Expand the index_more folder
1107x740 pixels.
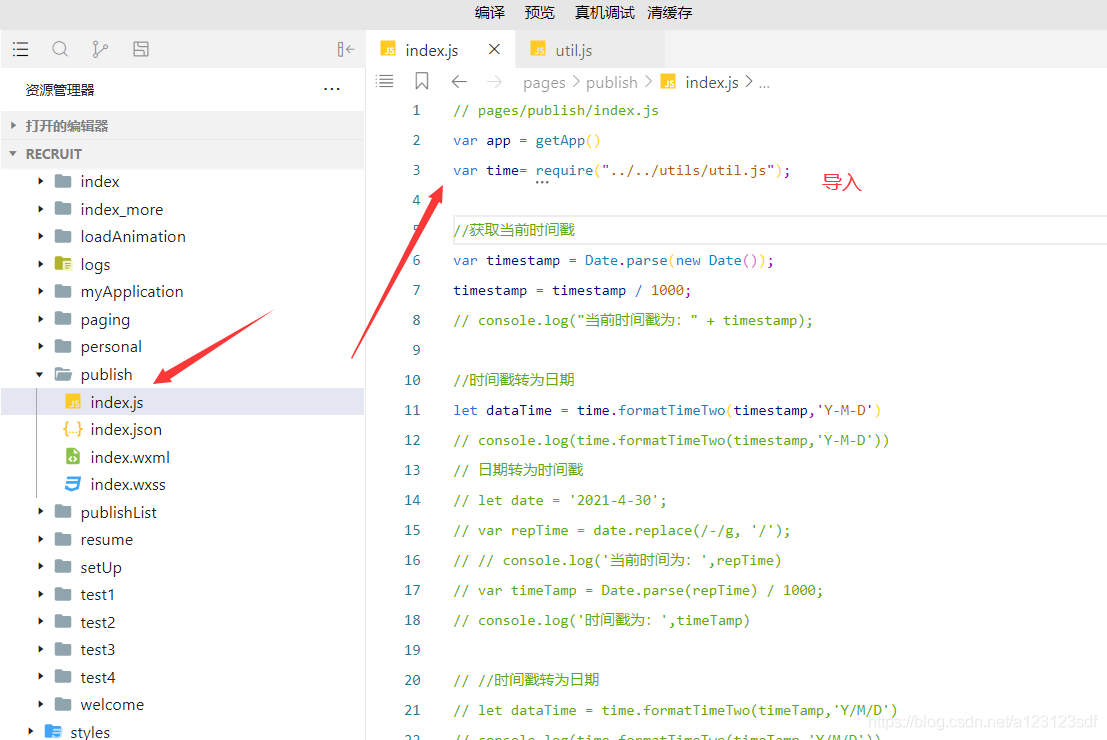pyautogui.click(x=41, y=209)
